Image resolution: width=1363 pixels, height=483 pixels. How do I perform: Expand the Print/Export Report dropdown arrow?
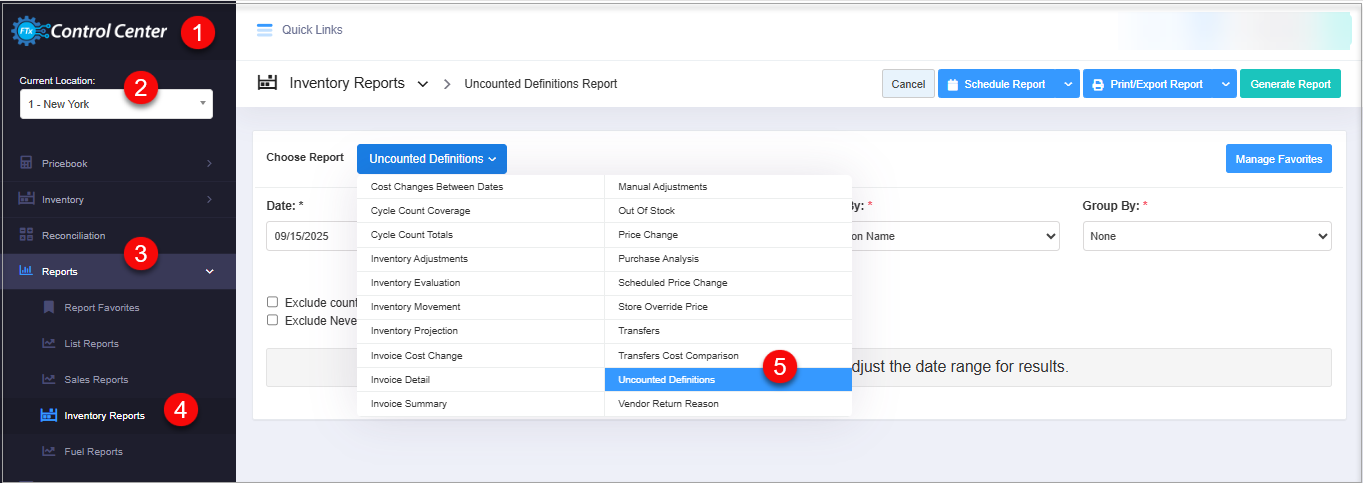(1226, 84)
